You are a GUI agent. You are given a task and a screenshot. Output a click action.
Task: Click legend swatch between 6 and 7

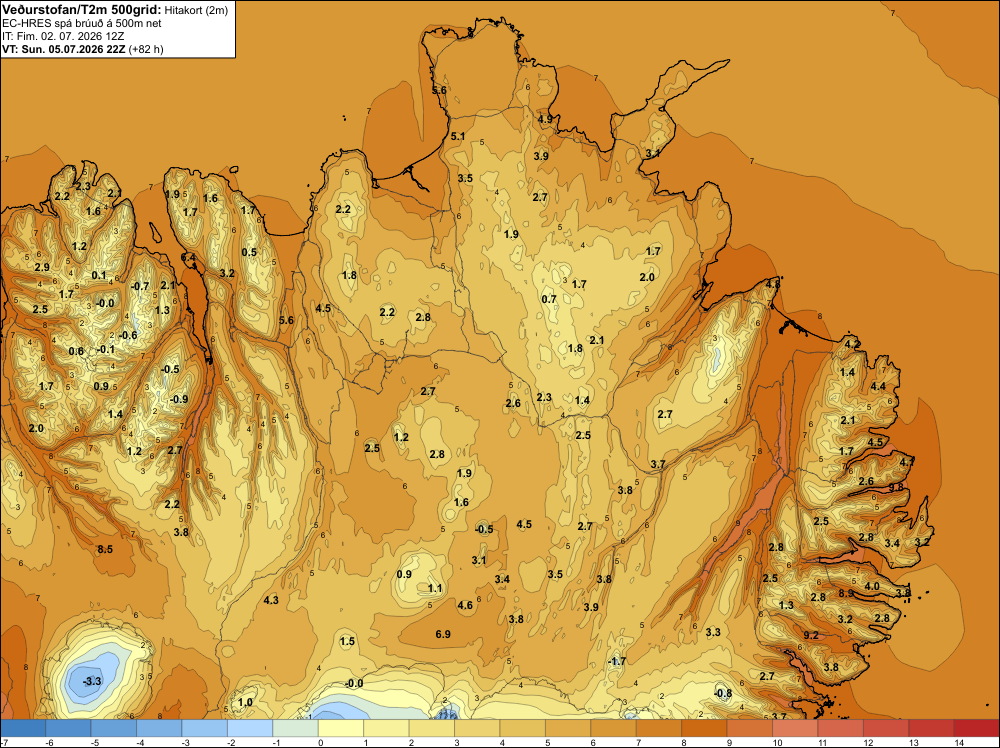[614, 728]
